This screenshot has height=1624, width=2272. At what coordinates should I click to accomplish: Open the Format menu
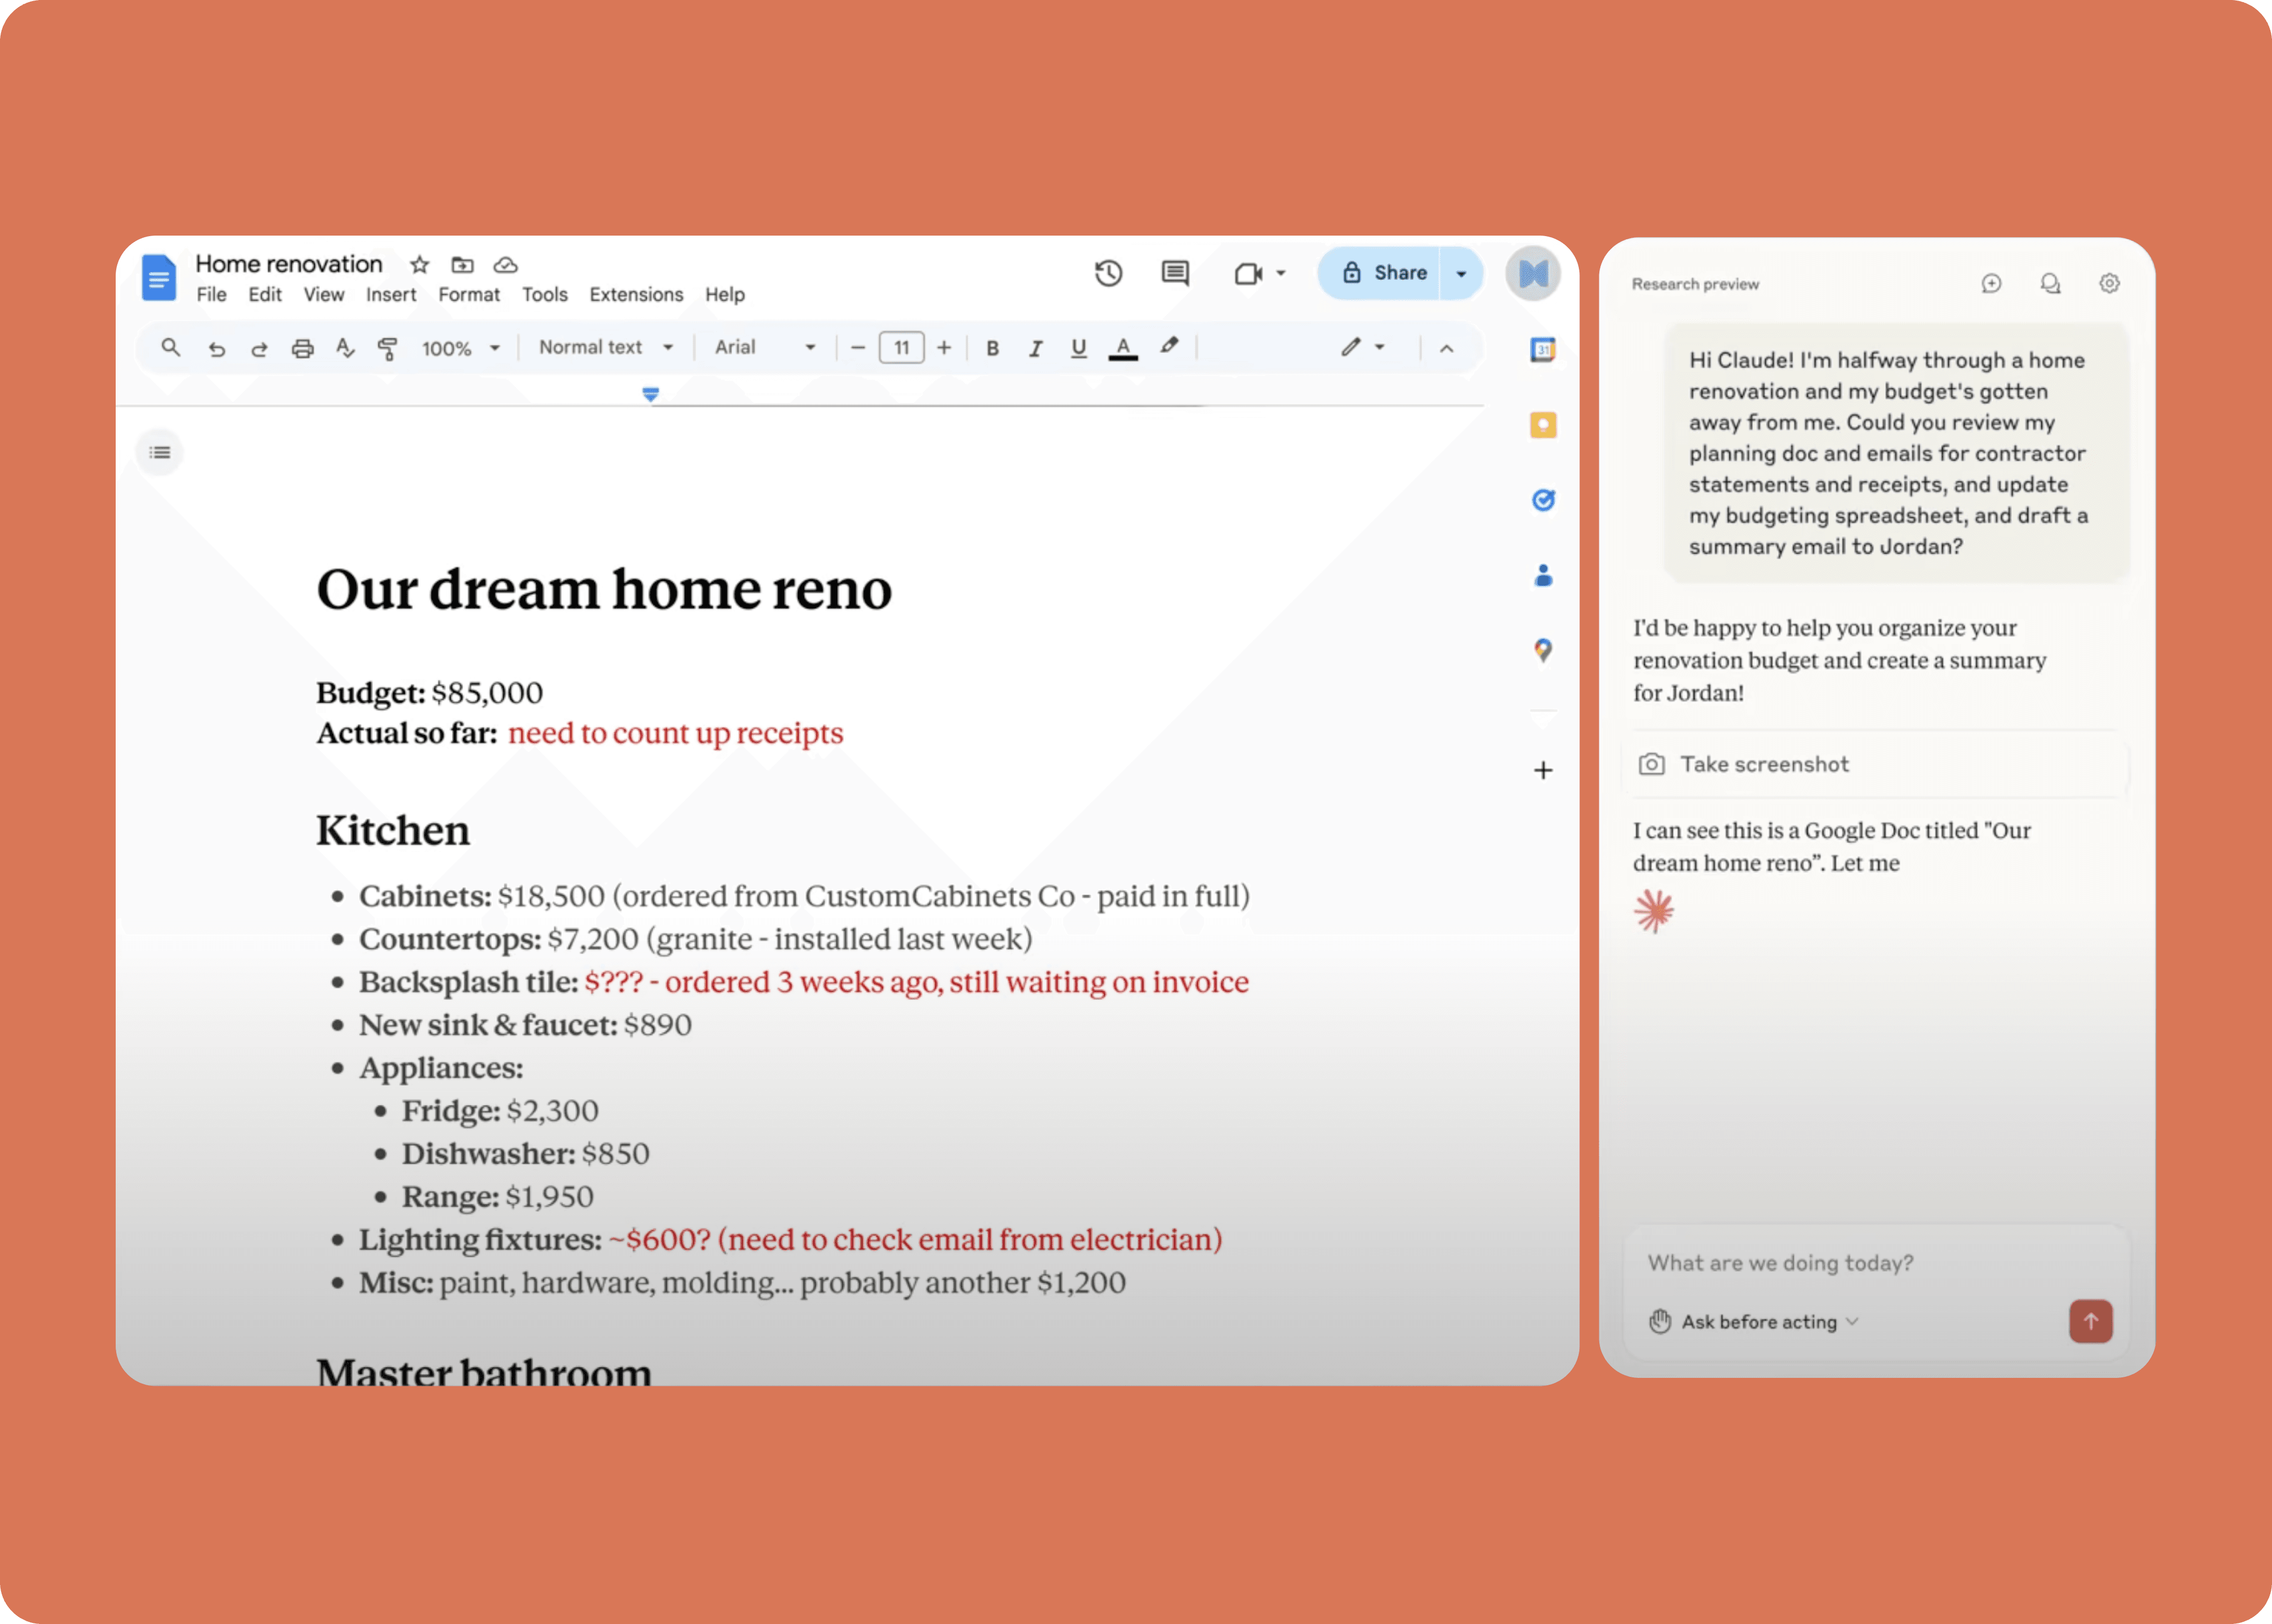468,295
